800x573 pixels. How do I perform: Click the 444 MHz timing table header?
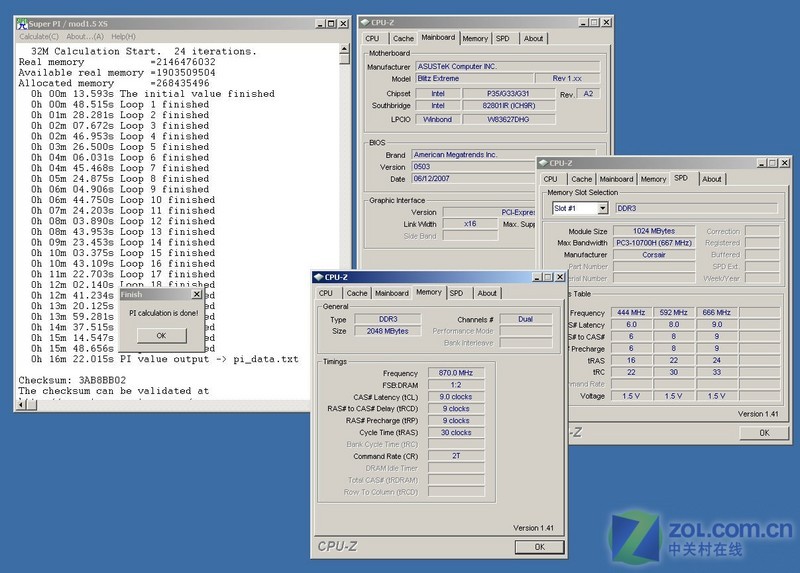coord(631,312)
